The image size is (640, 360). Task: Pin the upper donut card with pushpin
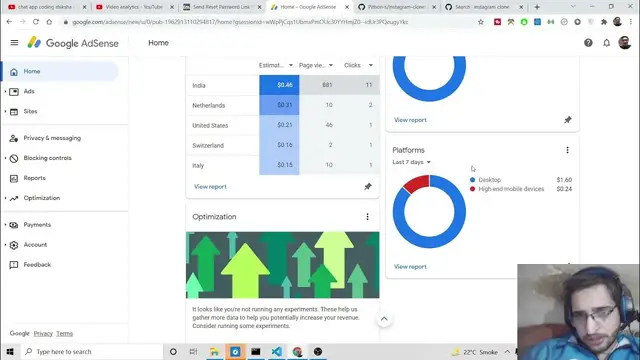568,120
